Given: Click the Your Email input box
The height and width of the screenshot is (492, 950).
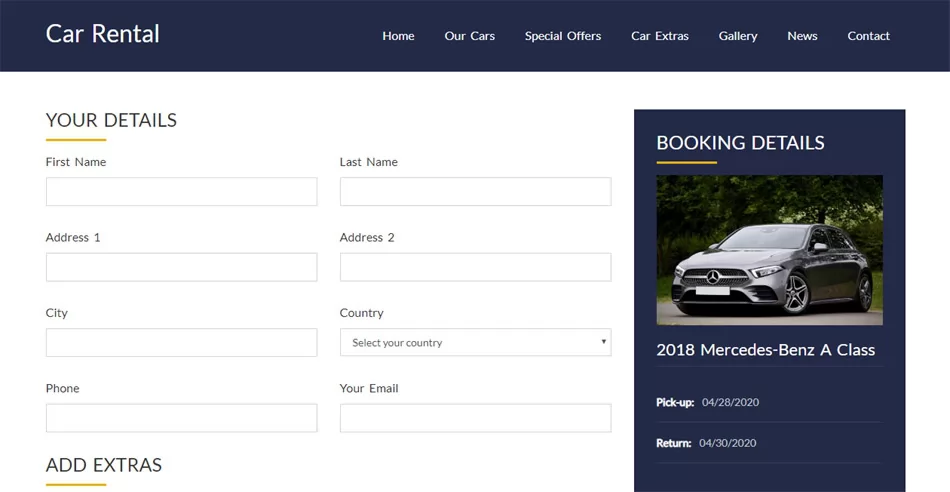Looking at the screenshot, I should [x=475, y=418].
